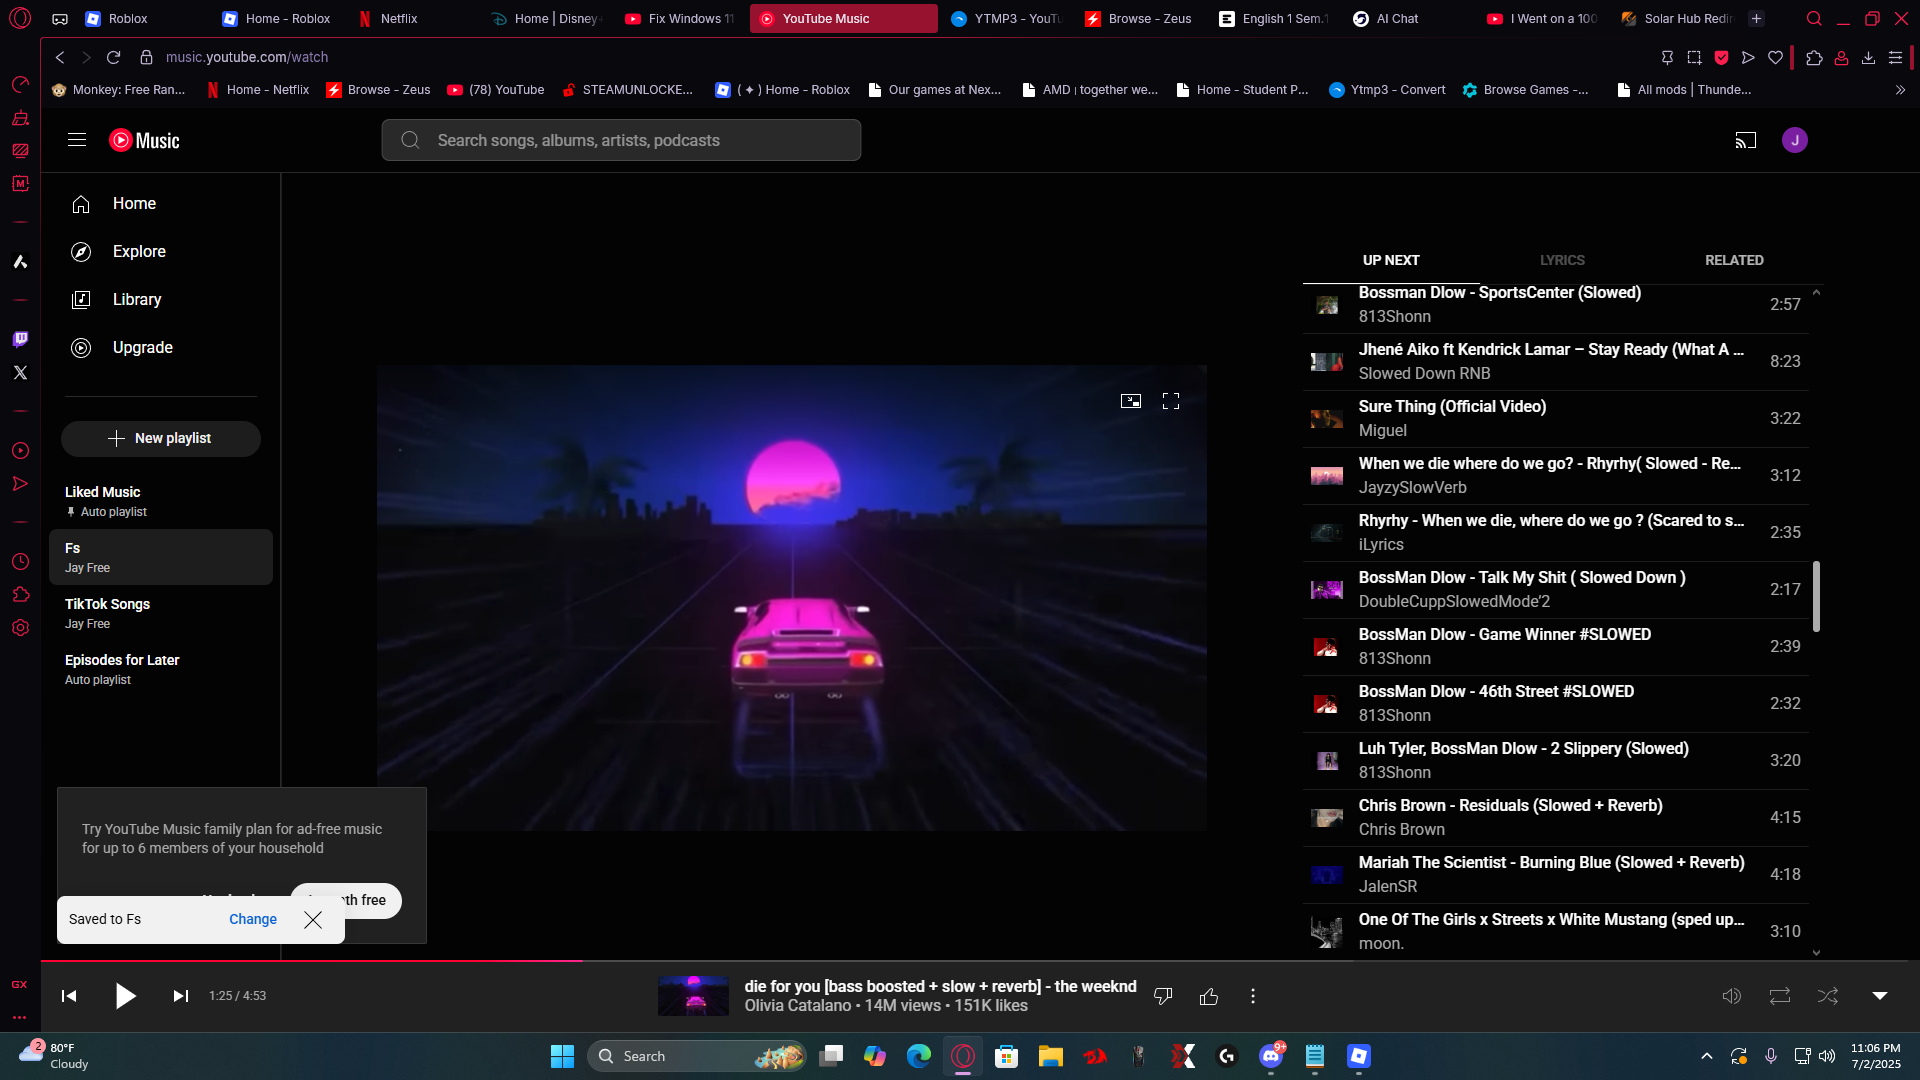
Task: Open Episodes for Later playlist
Action: 161,669
